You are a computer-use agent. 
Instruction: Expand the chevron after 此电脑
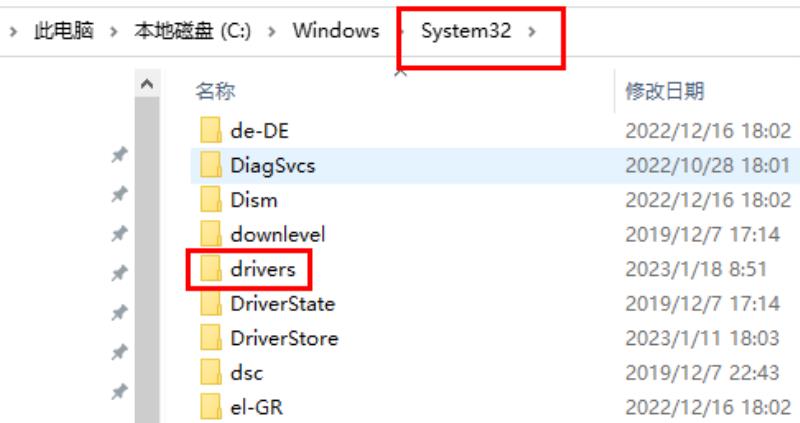(114, 32)
